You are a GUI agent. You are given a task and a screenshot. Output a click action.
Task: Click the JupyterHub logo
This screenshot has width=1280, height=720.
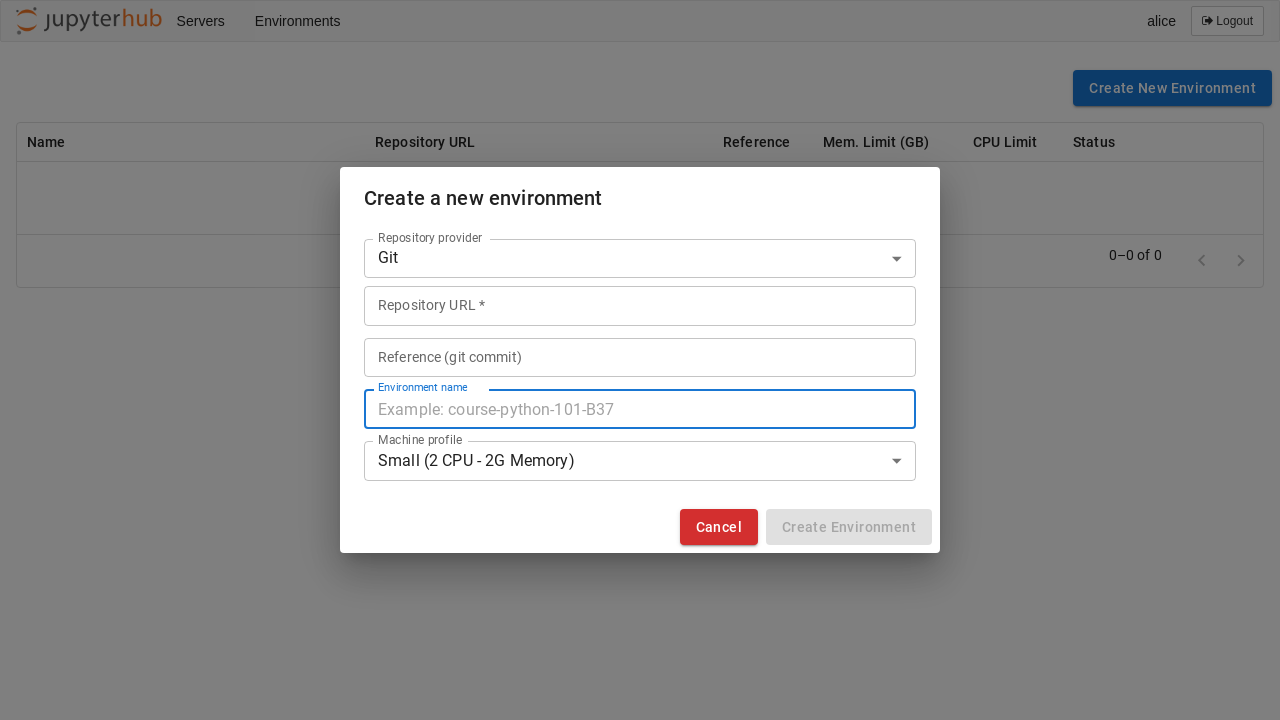[x=88, y=20]
